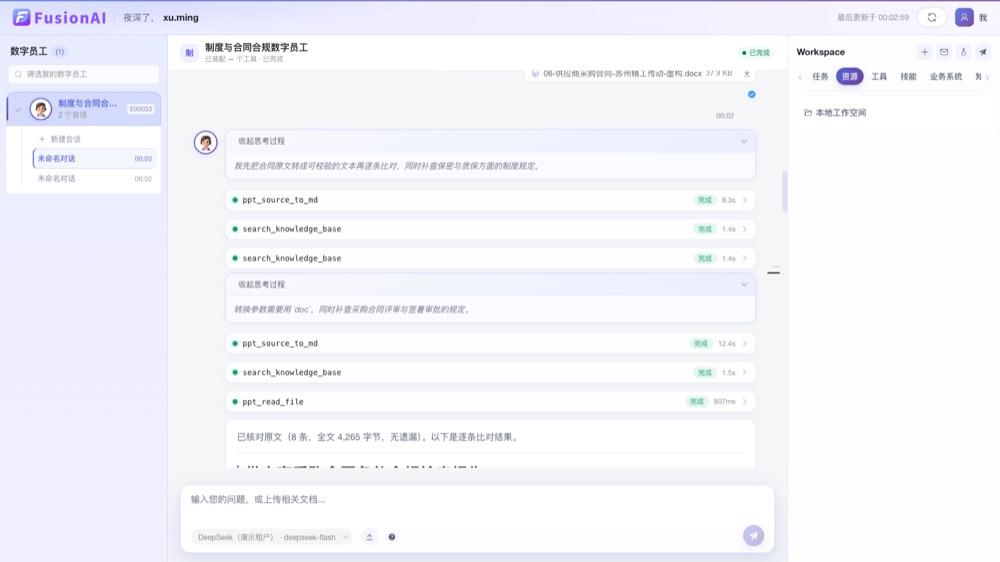The width and height of the screenshot is (1000, 562).
Task: Open the mail icon in Workspace header
Action: [944, 52]
